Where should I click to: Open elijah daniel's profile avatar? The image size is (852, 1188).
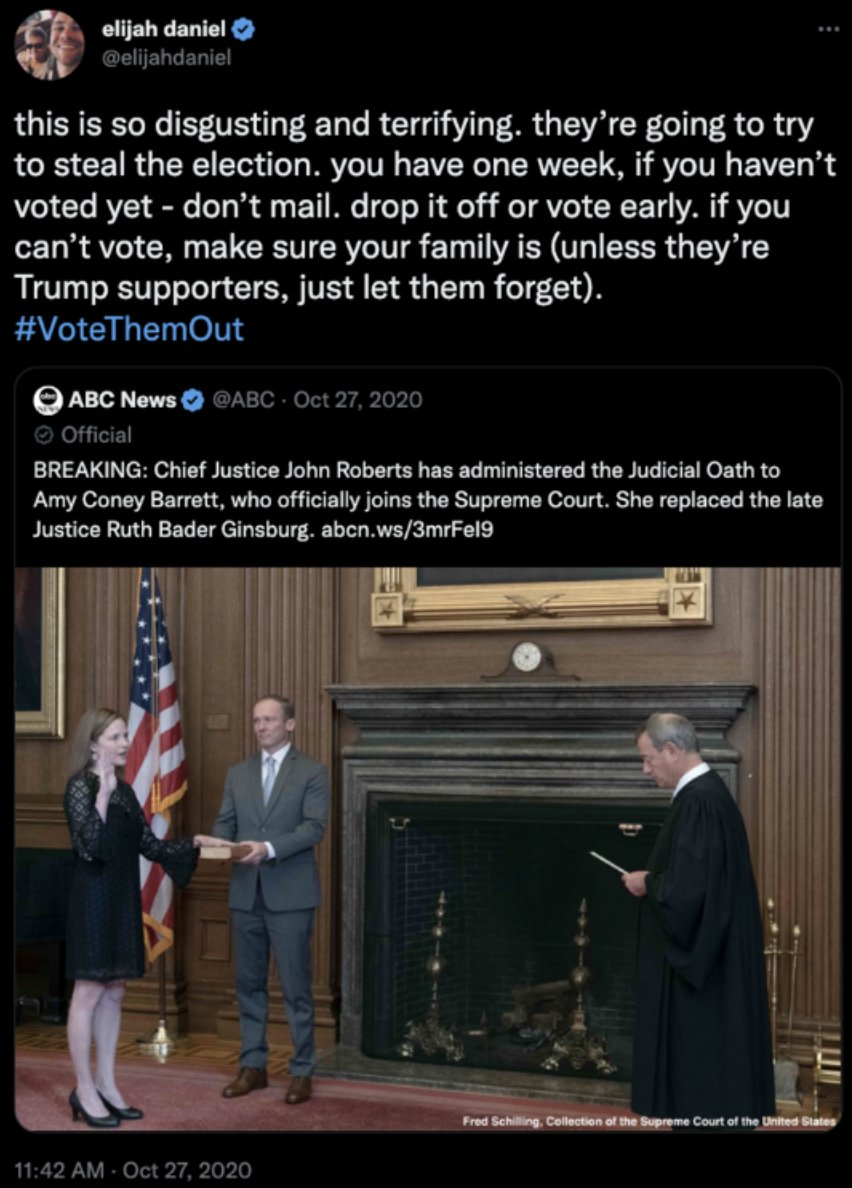[49, 45]
